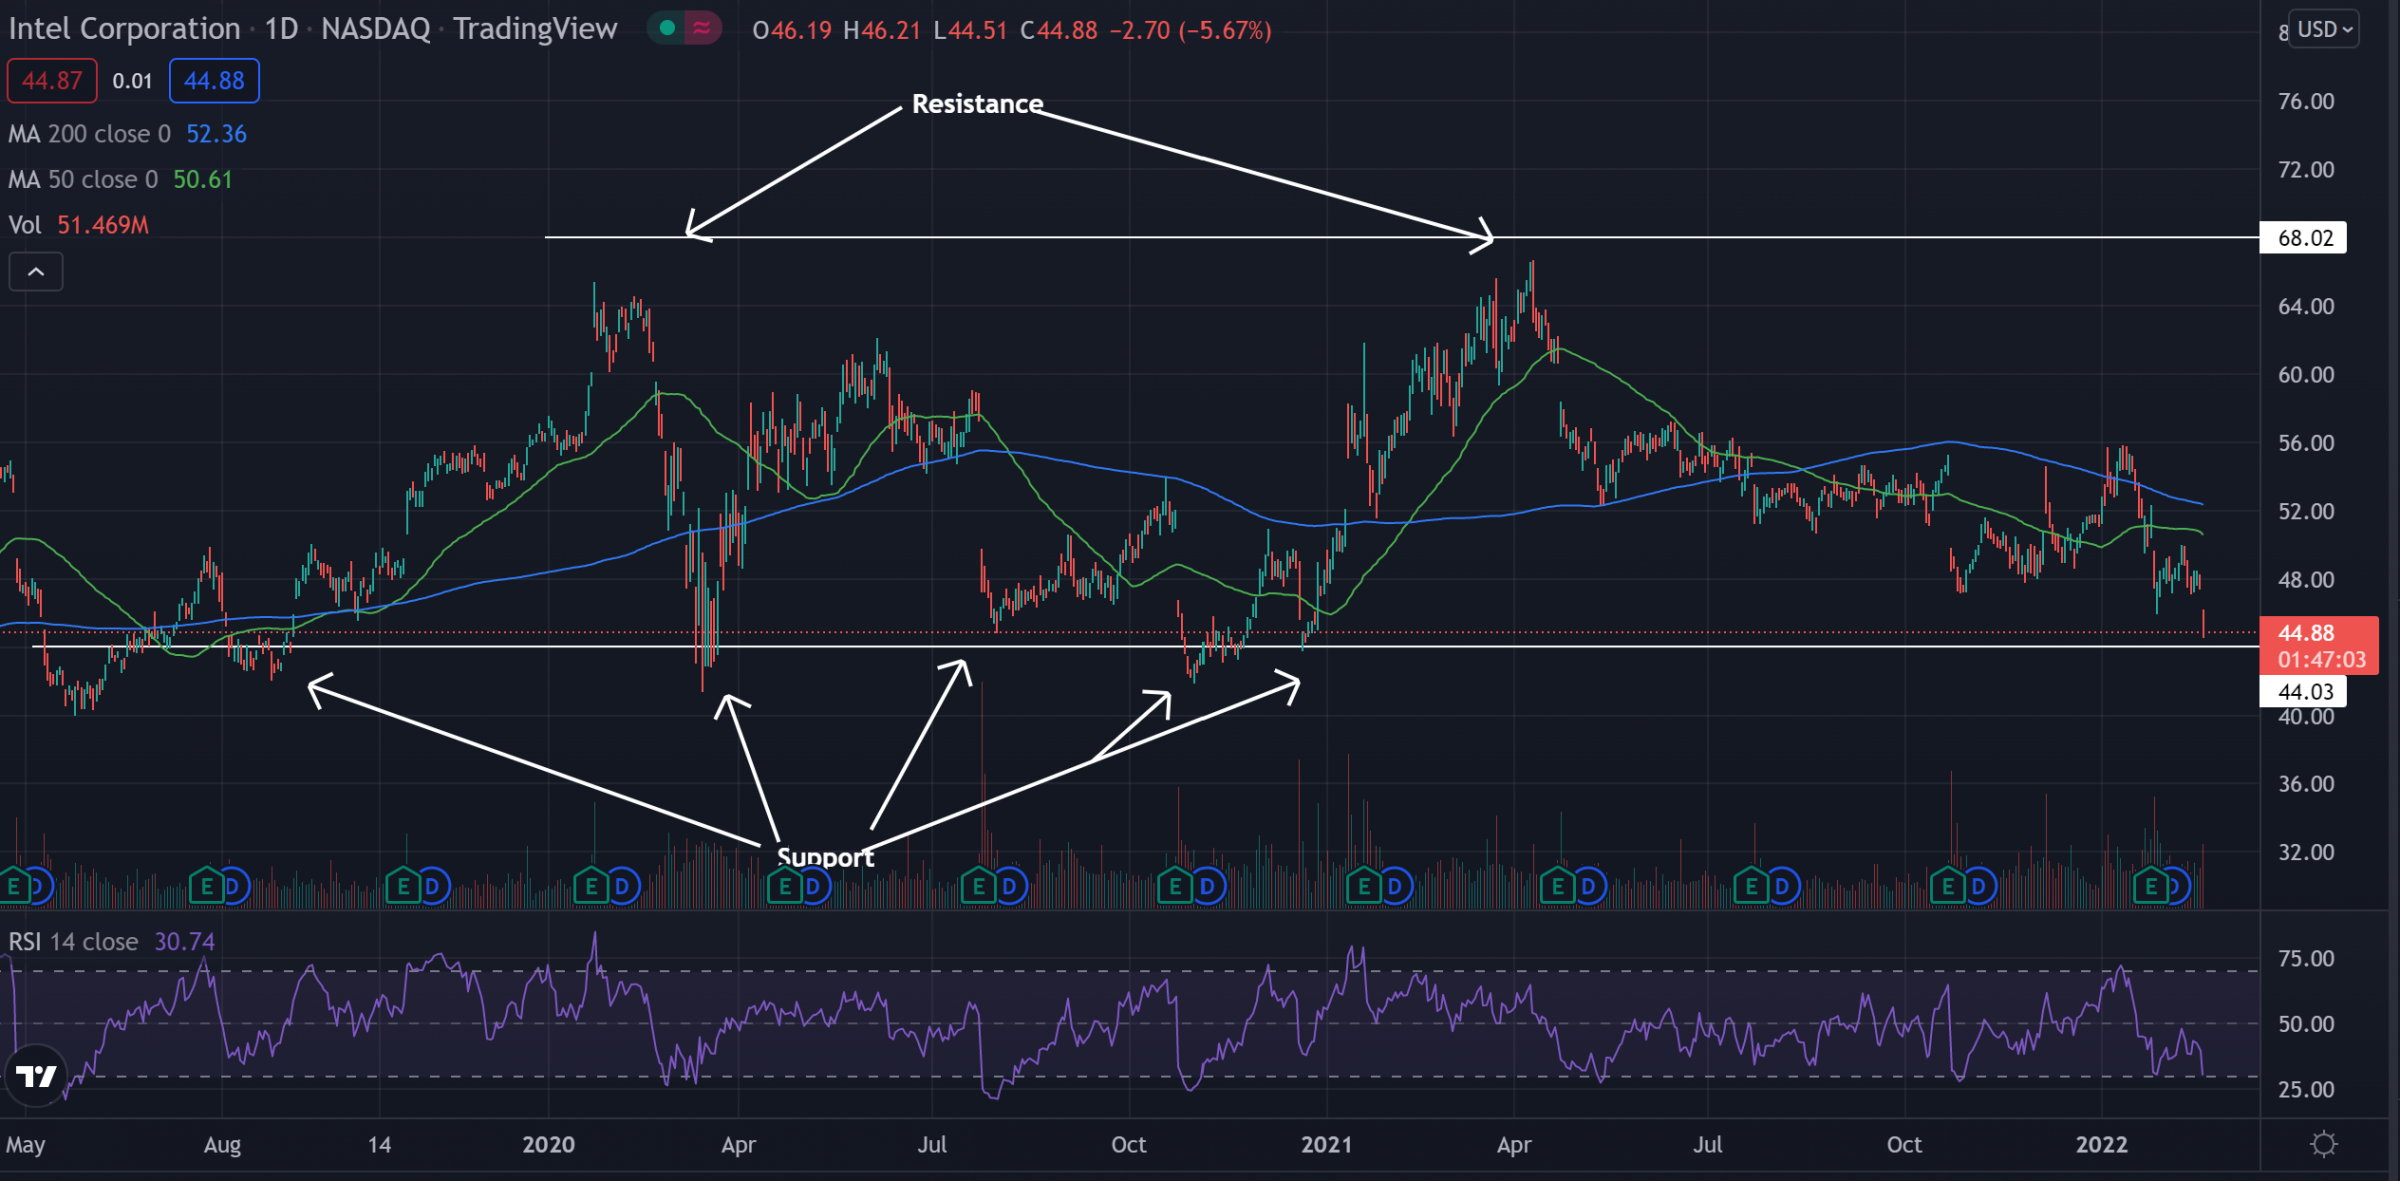This screenshot has width=2400, height=1181.
Task: Open dividend D marker near the 14 date label
Action: click(433, 886)
